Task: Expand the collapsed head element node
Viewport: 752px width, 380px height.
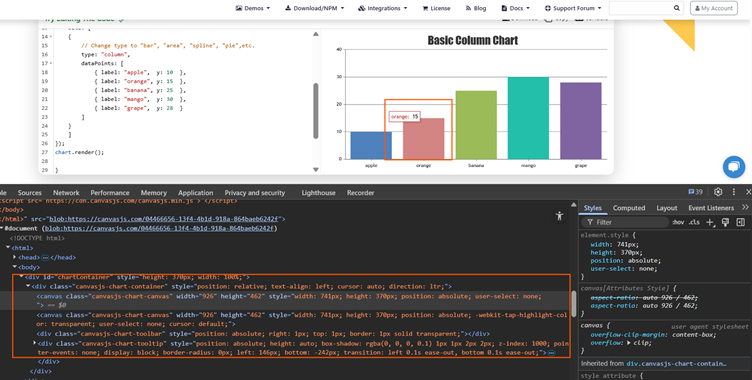Action: (x=14, y=257)
